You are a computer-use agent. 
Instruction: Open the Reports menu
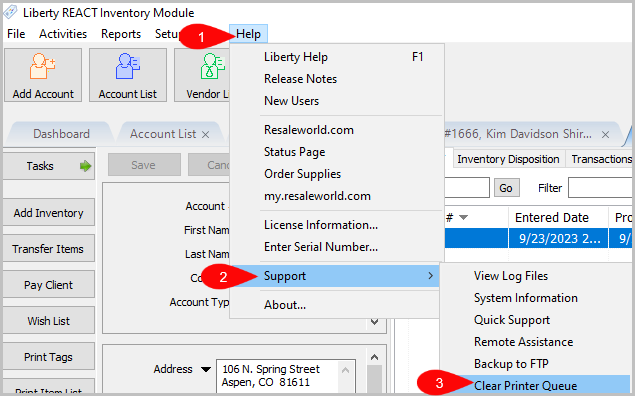point(121,34)
